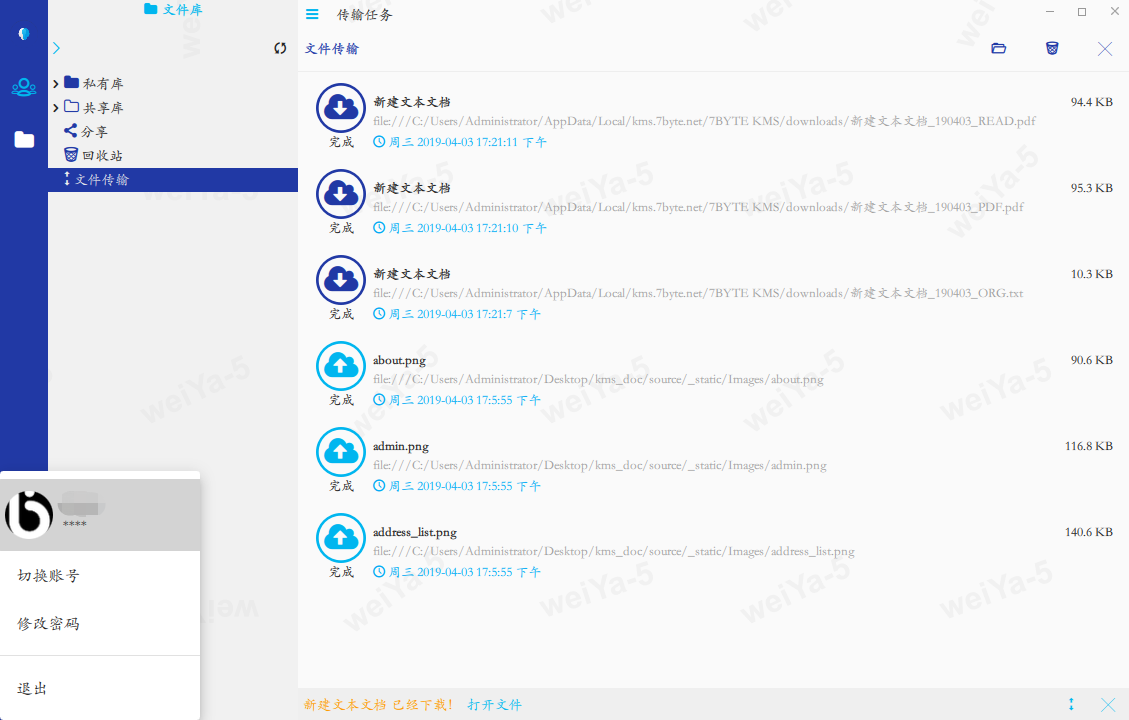
Task: Click upload cloud icon for address_list.png
Action: (341, 538)
